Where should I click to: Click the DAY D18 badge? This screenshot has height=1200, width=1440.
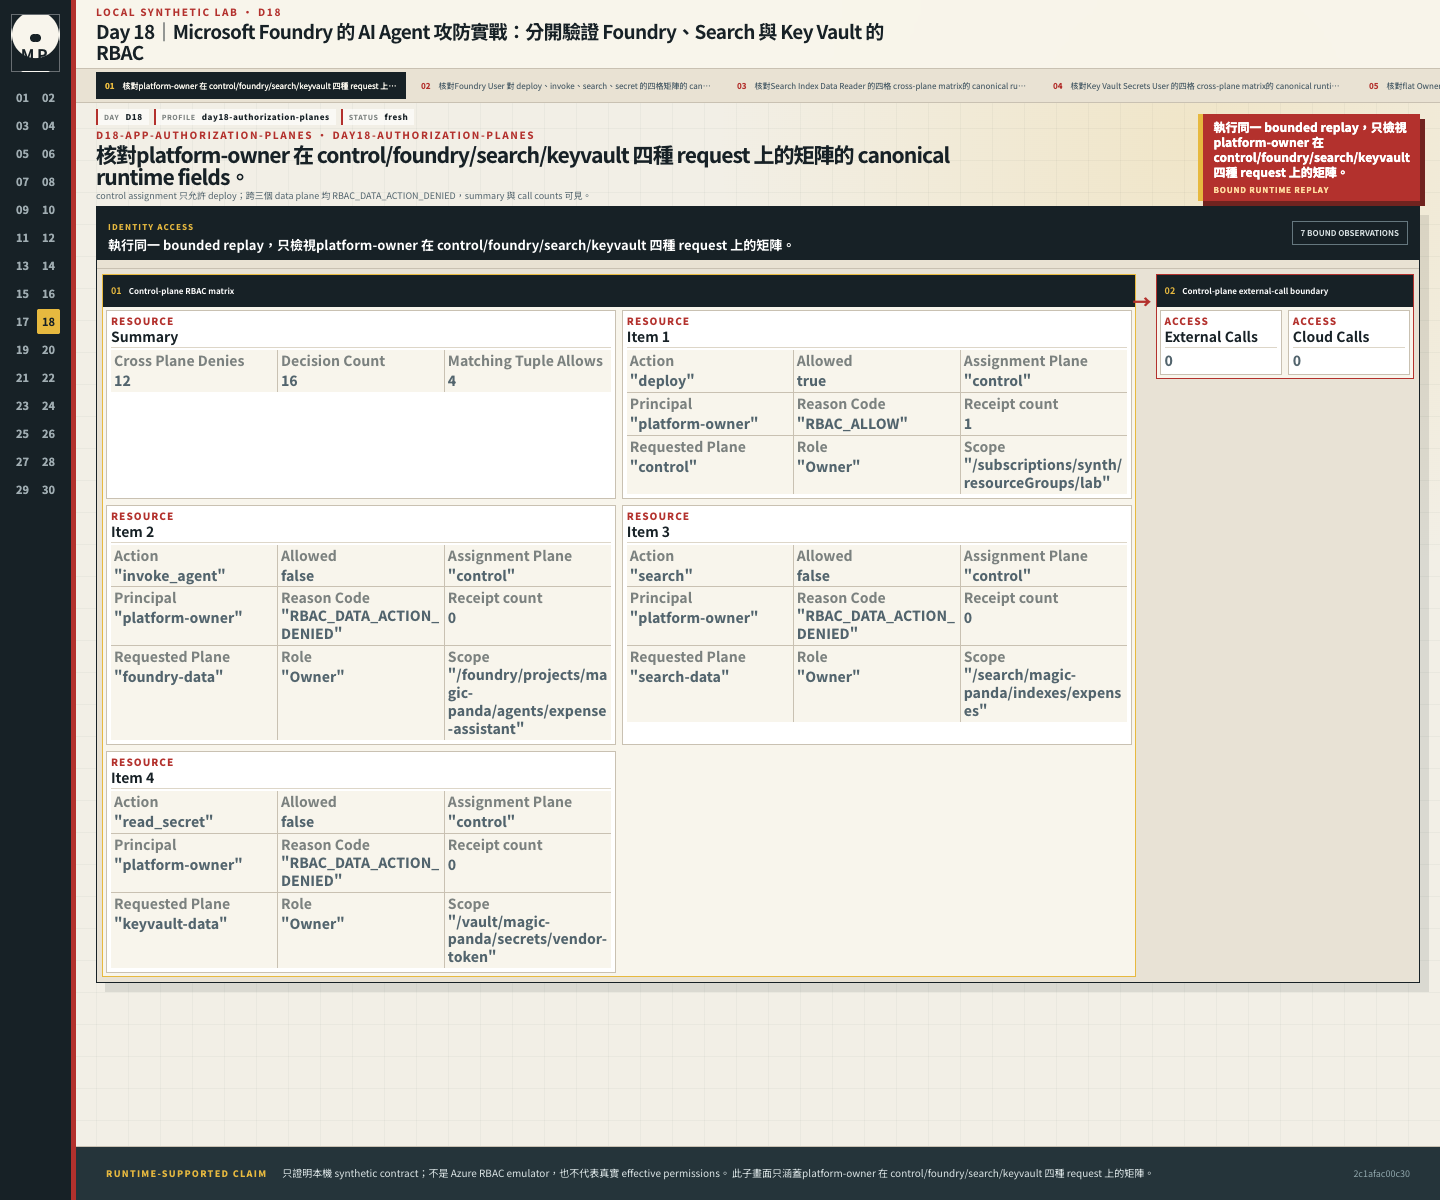tap(123, 117)
